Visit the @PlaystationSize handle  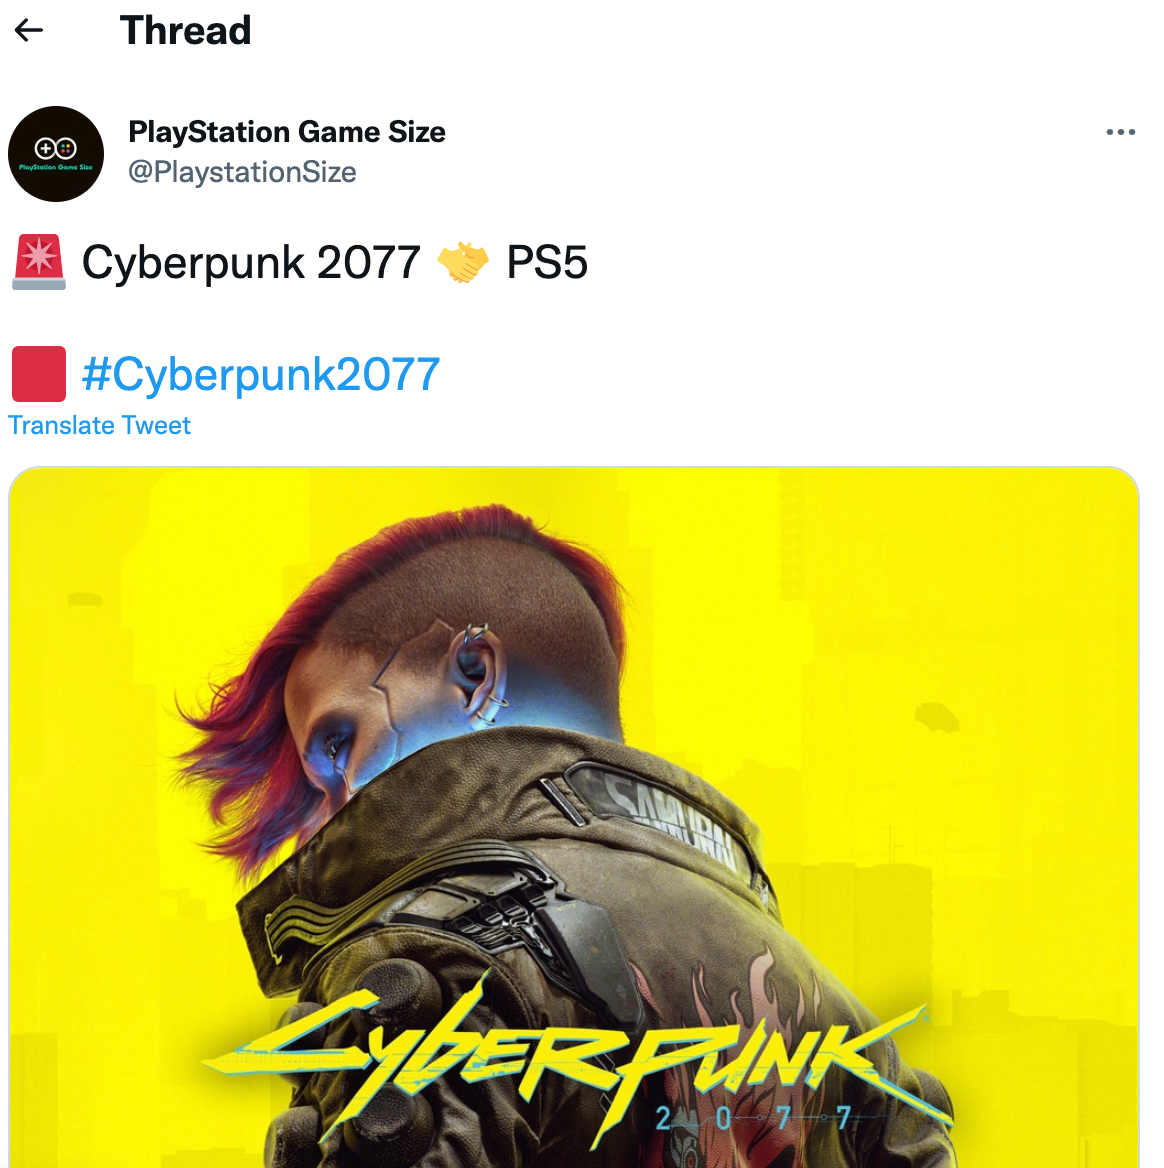coord(242,172)
